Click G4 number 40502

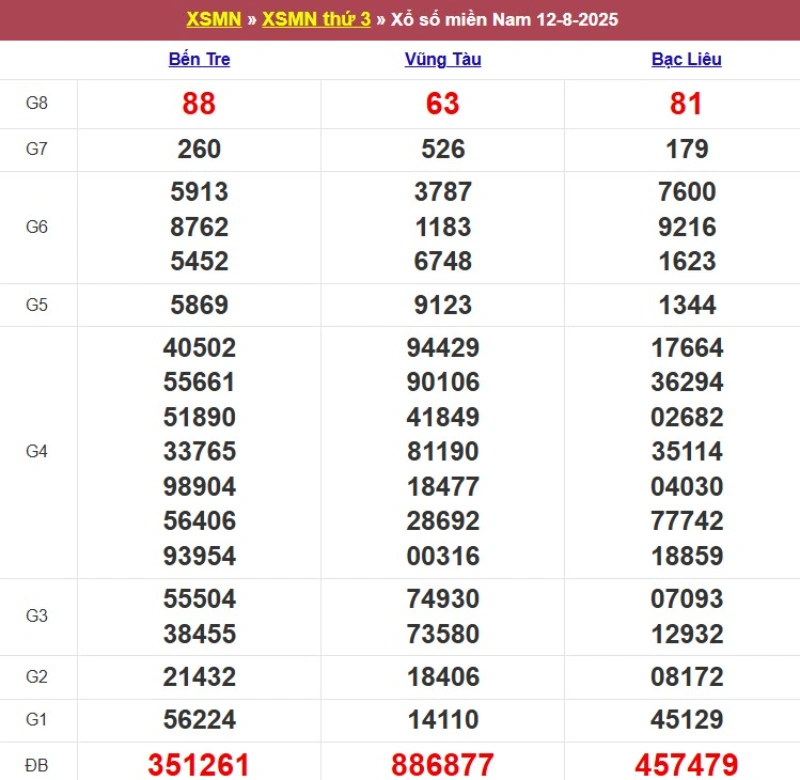coord(199,348)
